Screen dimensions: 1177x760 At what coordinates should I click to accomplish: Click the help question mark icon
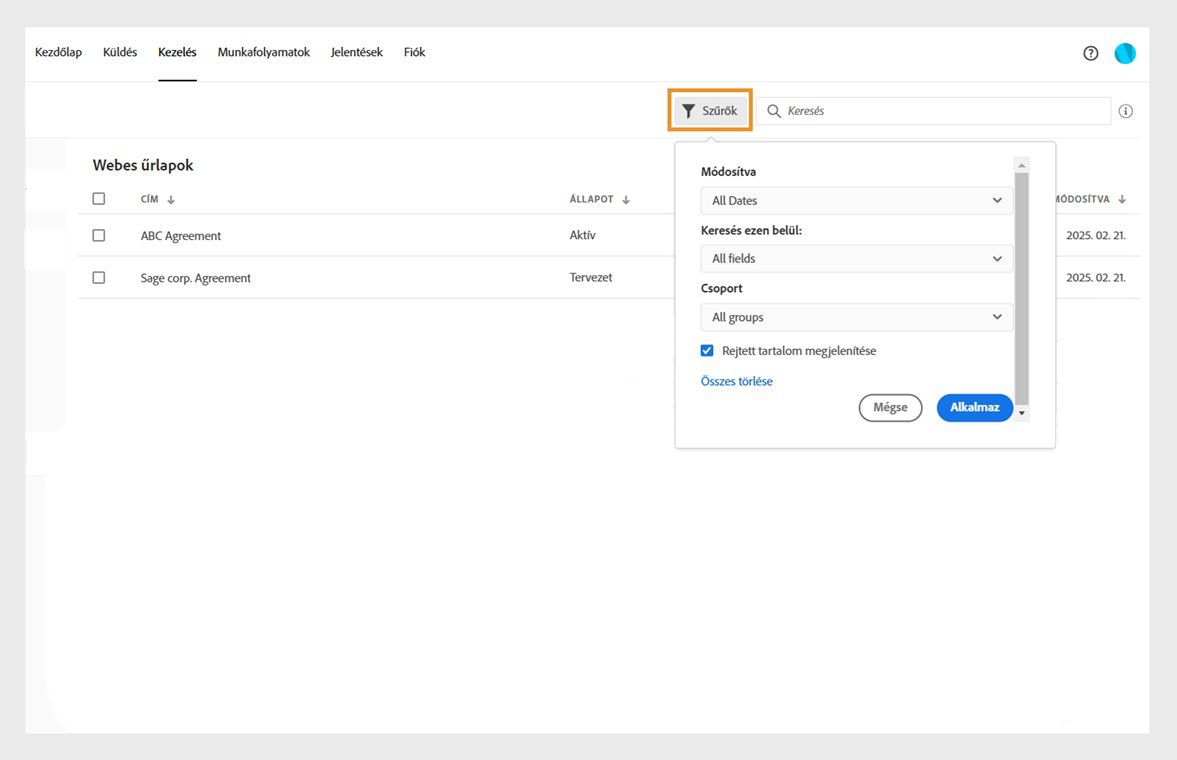click(x=1091, y=54)
